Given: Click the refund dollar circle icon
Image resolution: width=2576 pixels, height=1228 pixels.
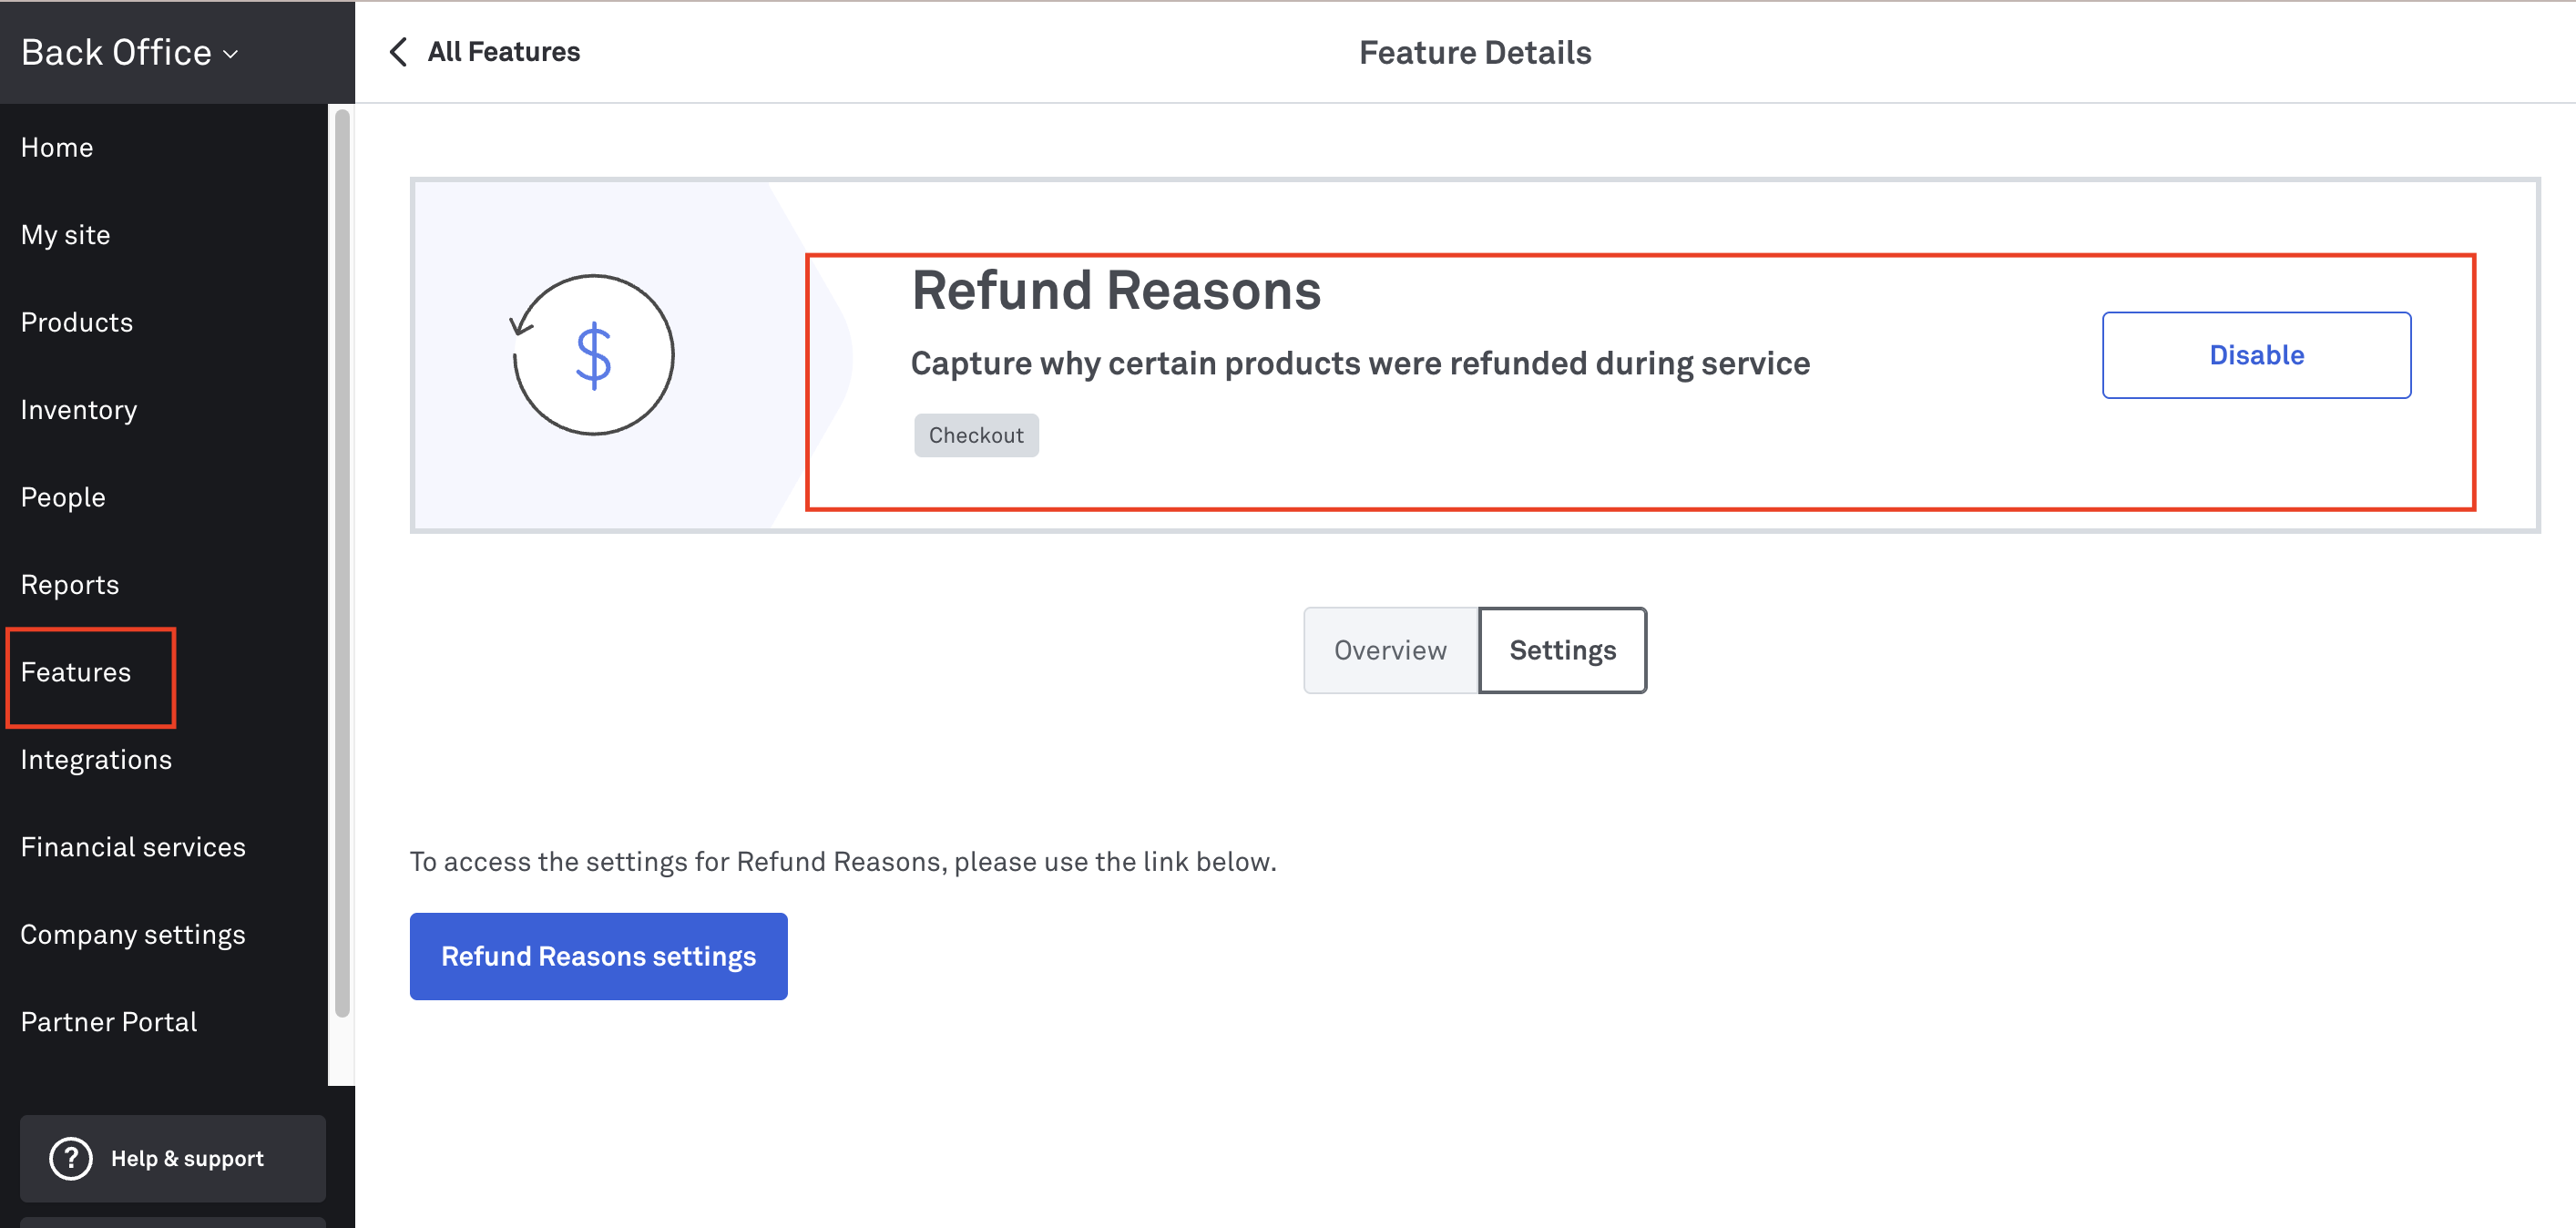Looking at the screenshot, I should pos(593,355).
